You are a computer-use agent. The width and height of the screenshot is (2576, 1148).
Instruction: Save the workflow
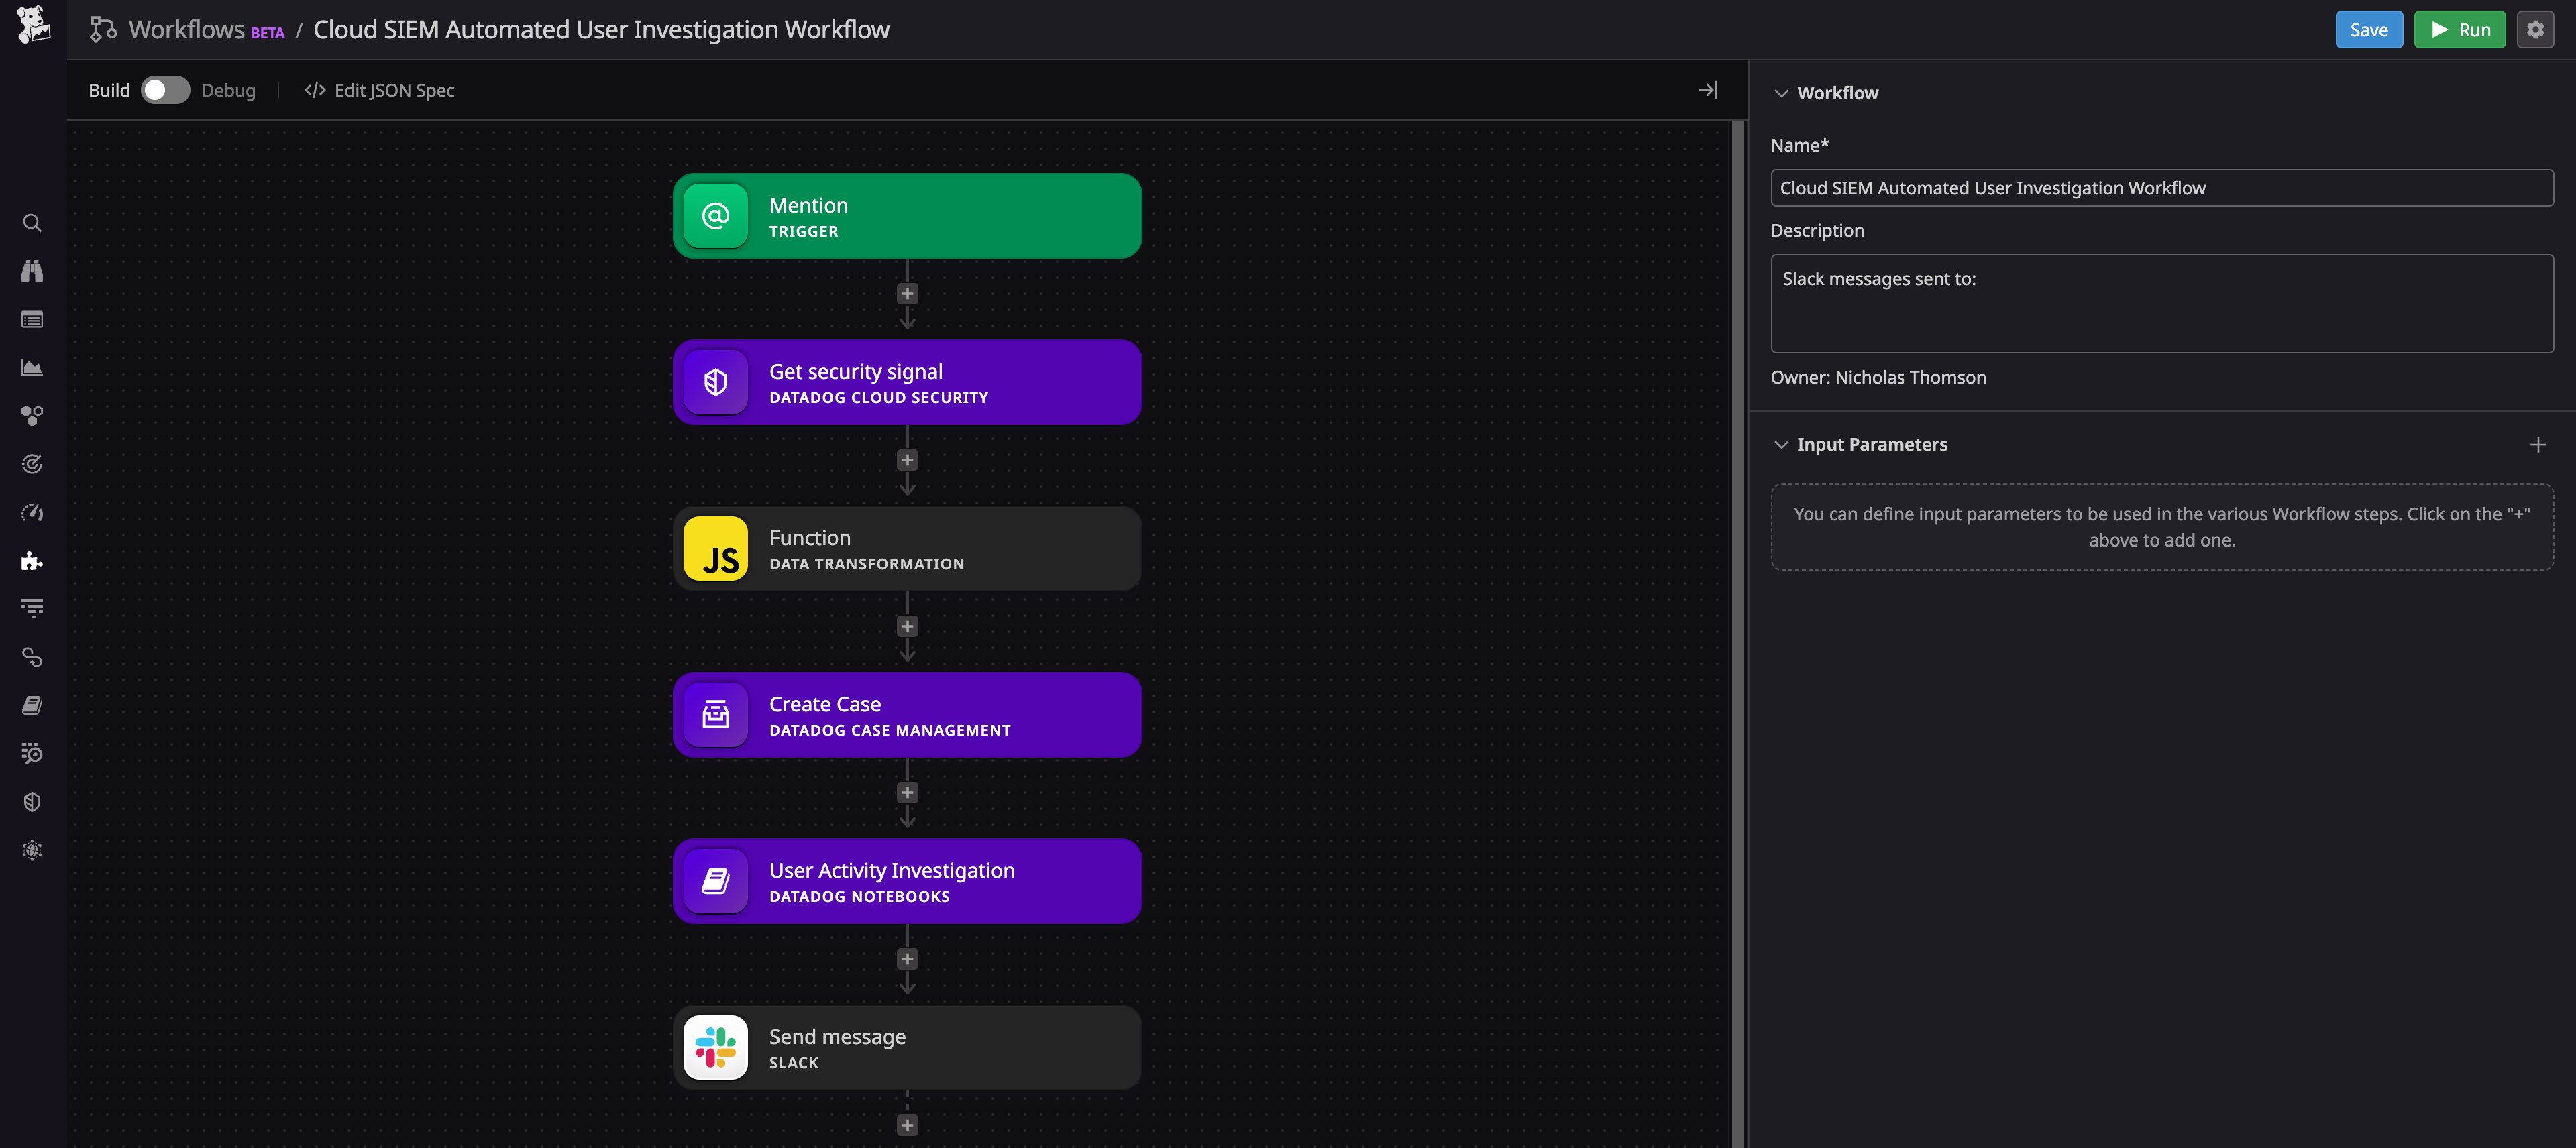[x=2368, y=29]
